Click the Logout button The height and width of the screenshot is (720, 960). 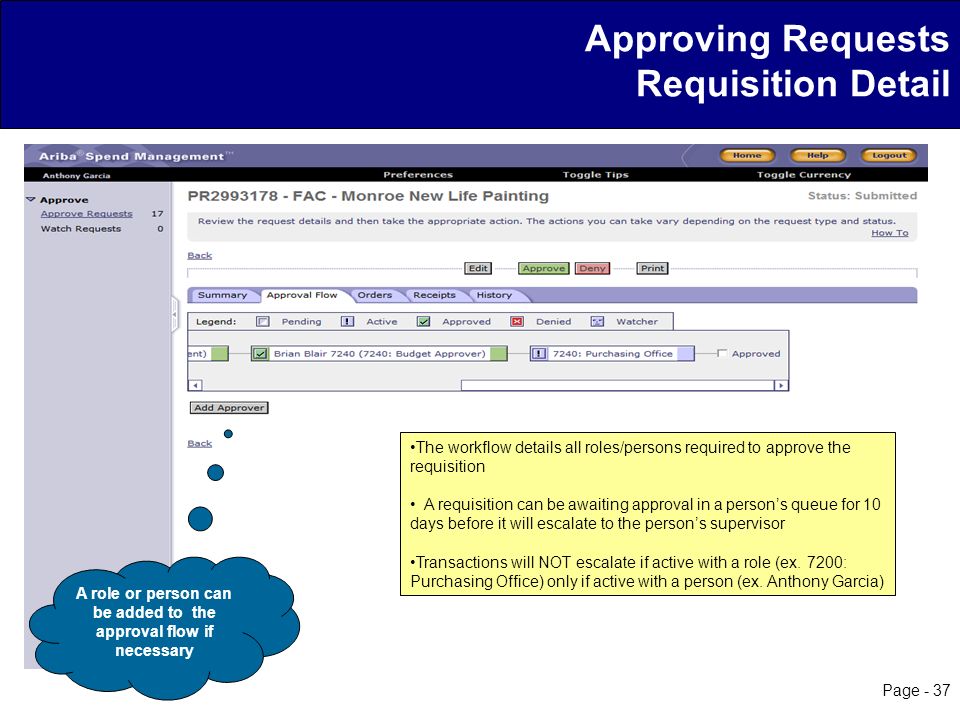(x=889, y=156)
